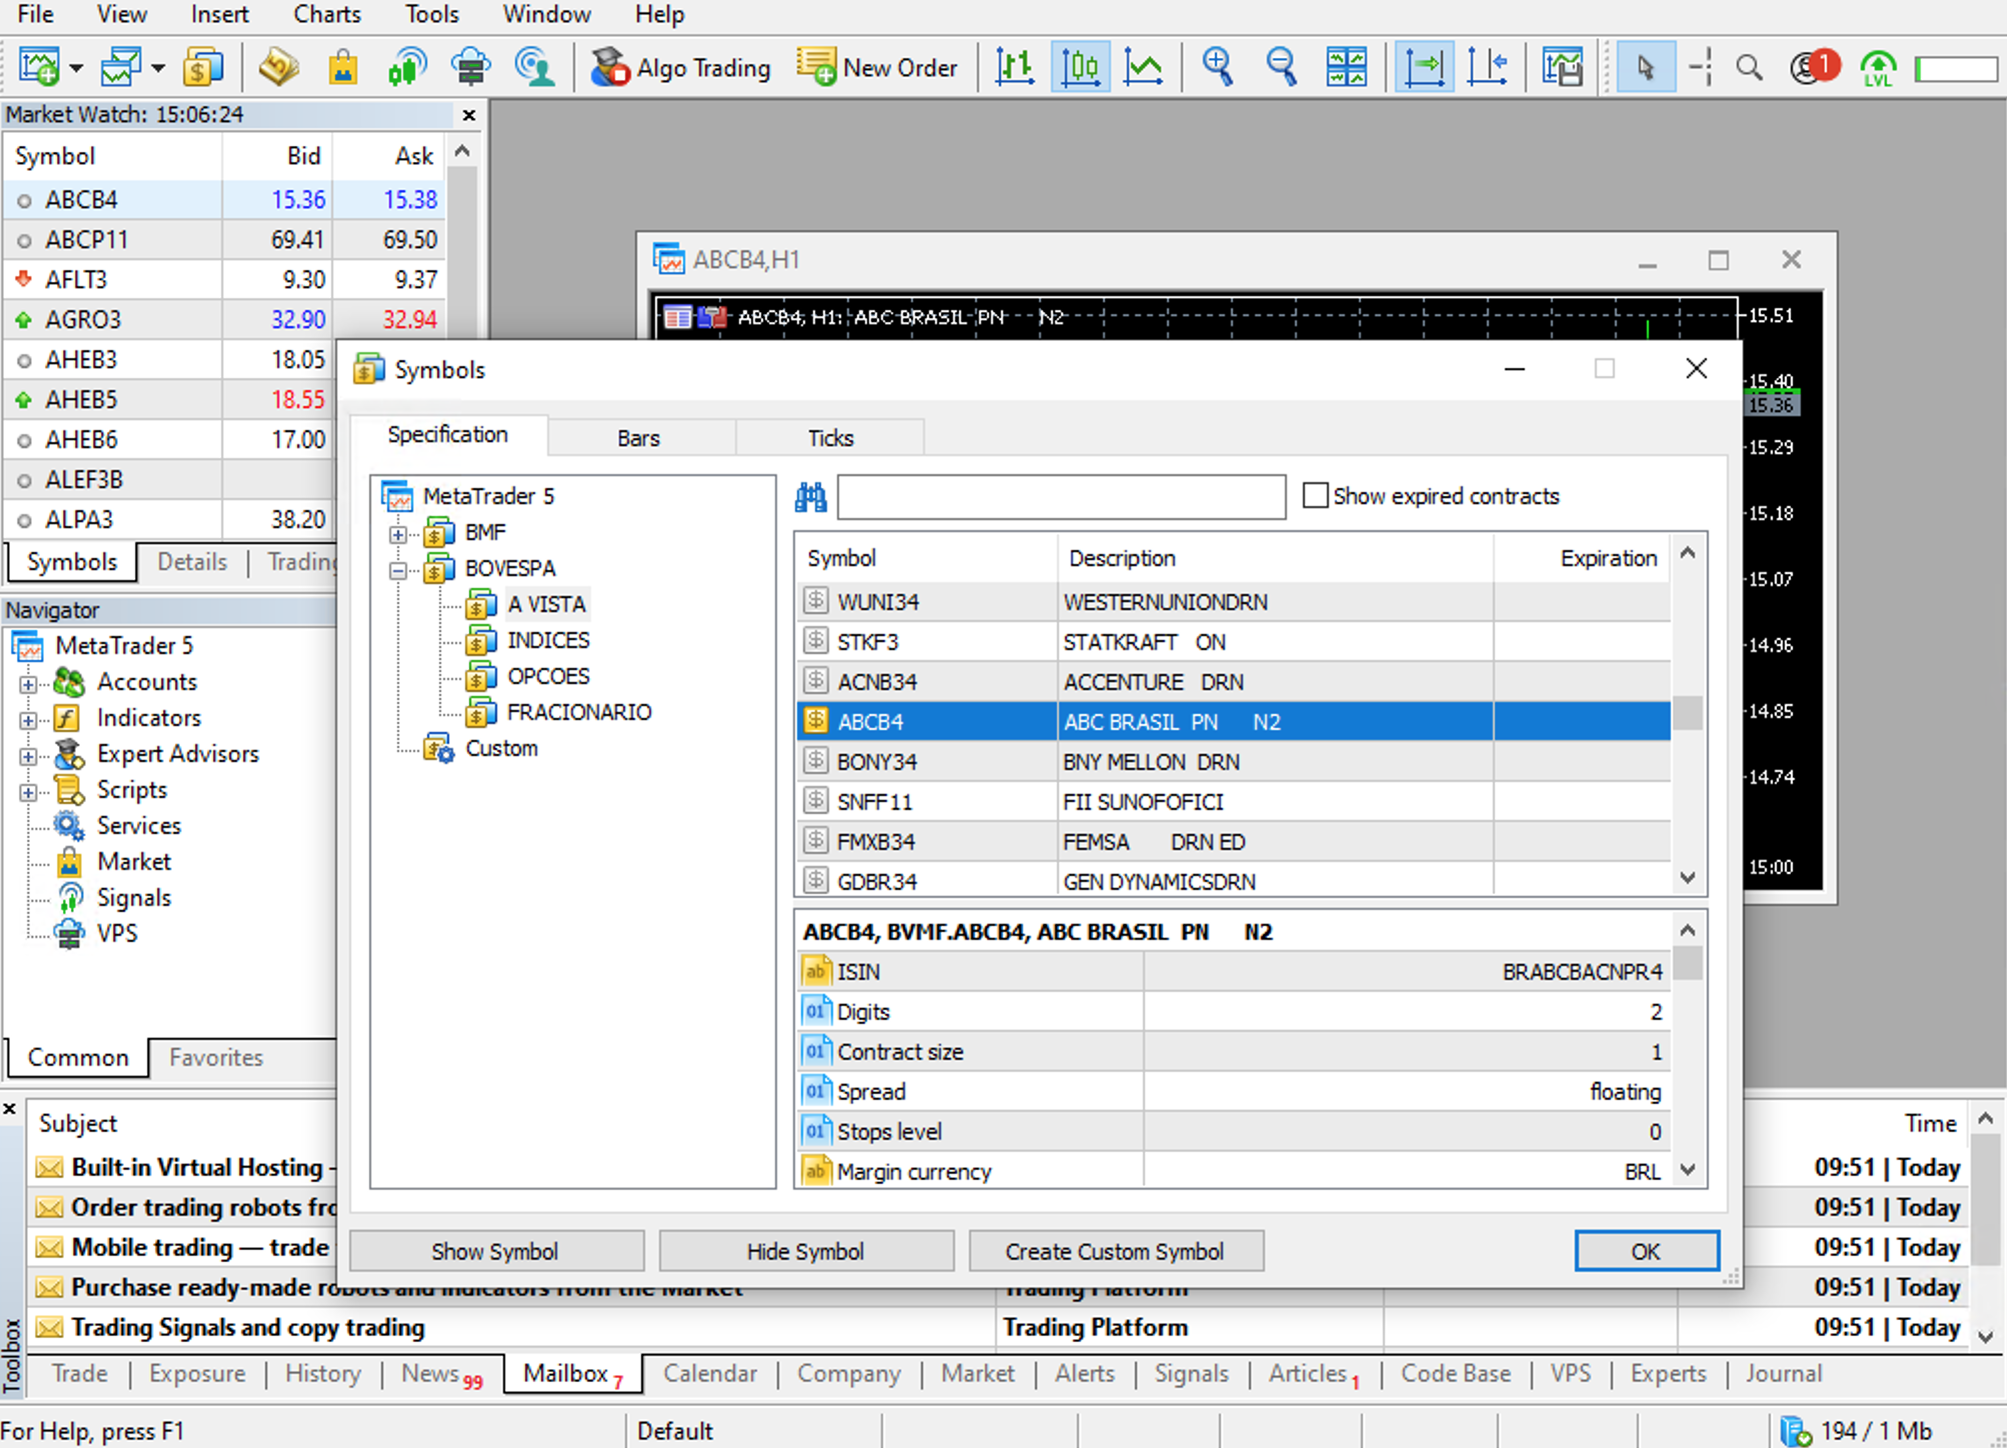Open the Profiles toolbar icon
The image size is (2007, 1448).
point(122,68)
